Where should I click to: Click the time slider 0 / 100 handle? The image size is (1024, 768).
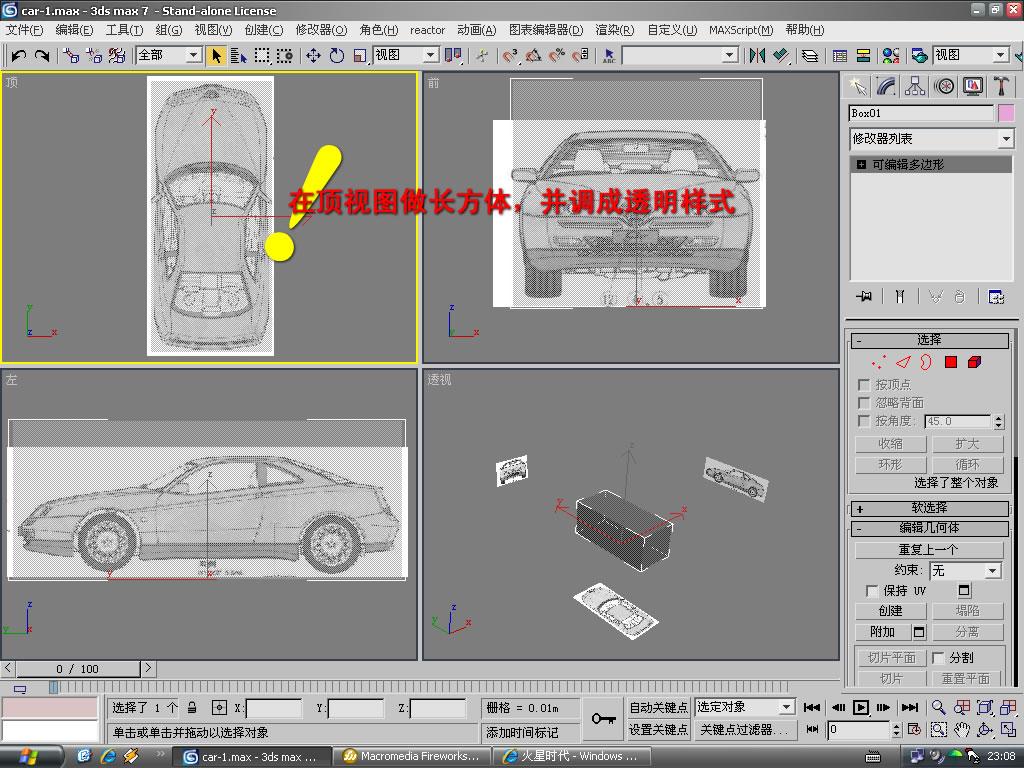(77, 669)
